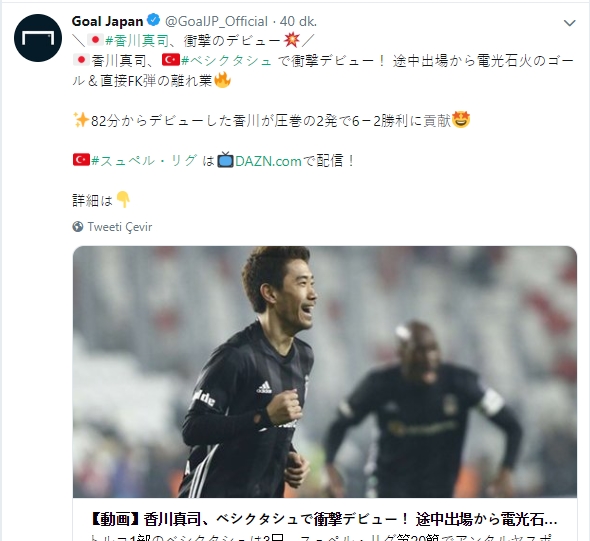
Task: Click the Goal Japan profile avatar
Action: [x=38, y=38]
